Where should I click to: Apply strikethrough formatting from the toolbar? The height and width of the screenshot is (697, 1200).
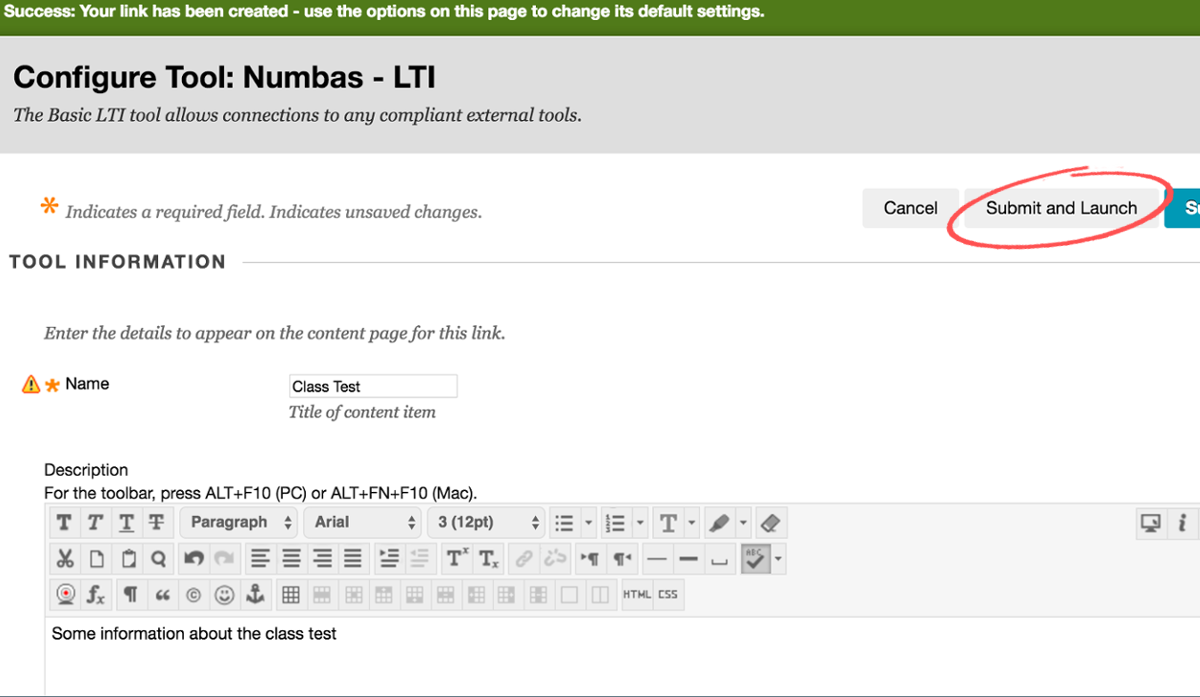coord(156,523)
